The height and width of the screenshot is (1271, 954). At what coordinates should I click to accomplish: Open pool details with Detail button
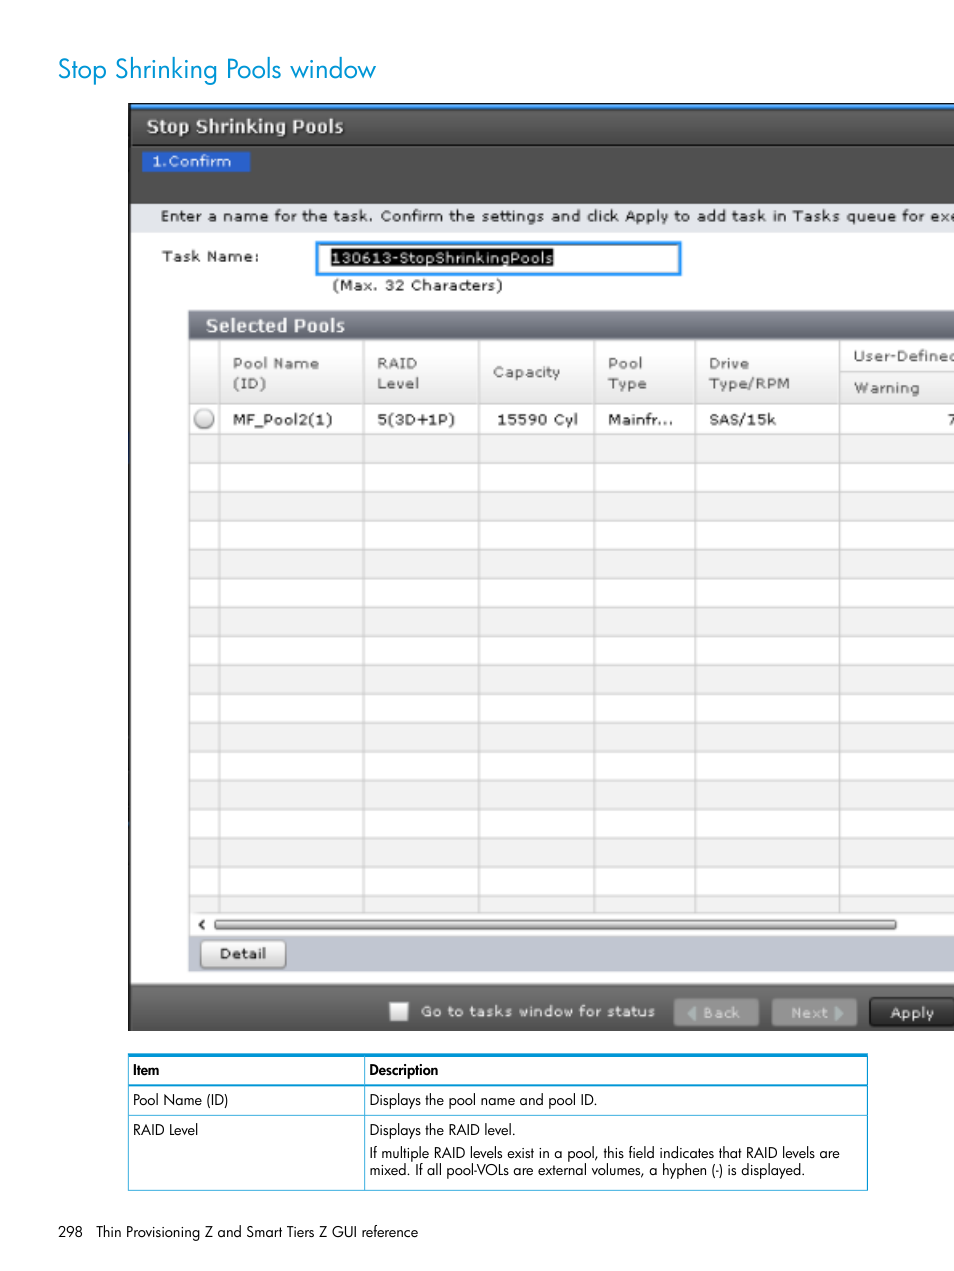pyautogui.click(x=243, y=954)
